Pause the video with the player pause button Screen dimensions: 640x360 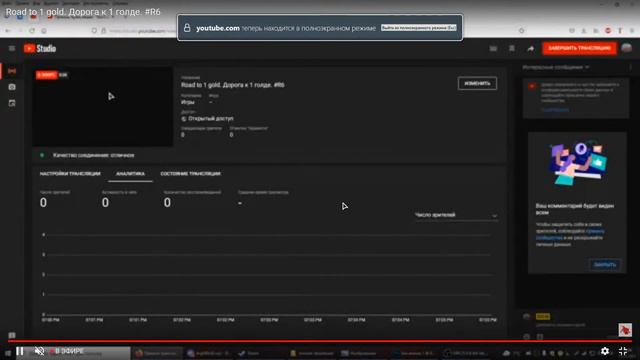pos(20,351)
